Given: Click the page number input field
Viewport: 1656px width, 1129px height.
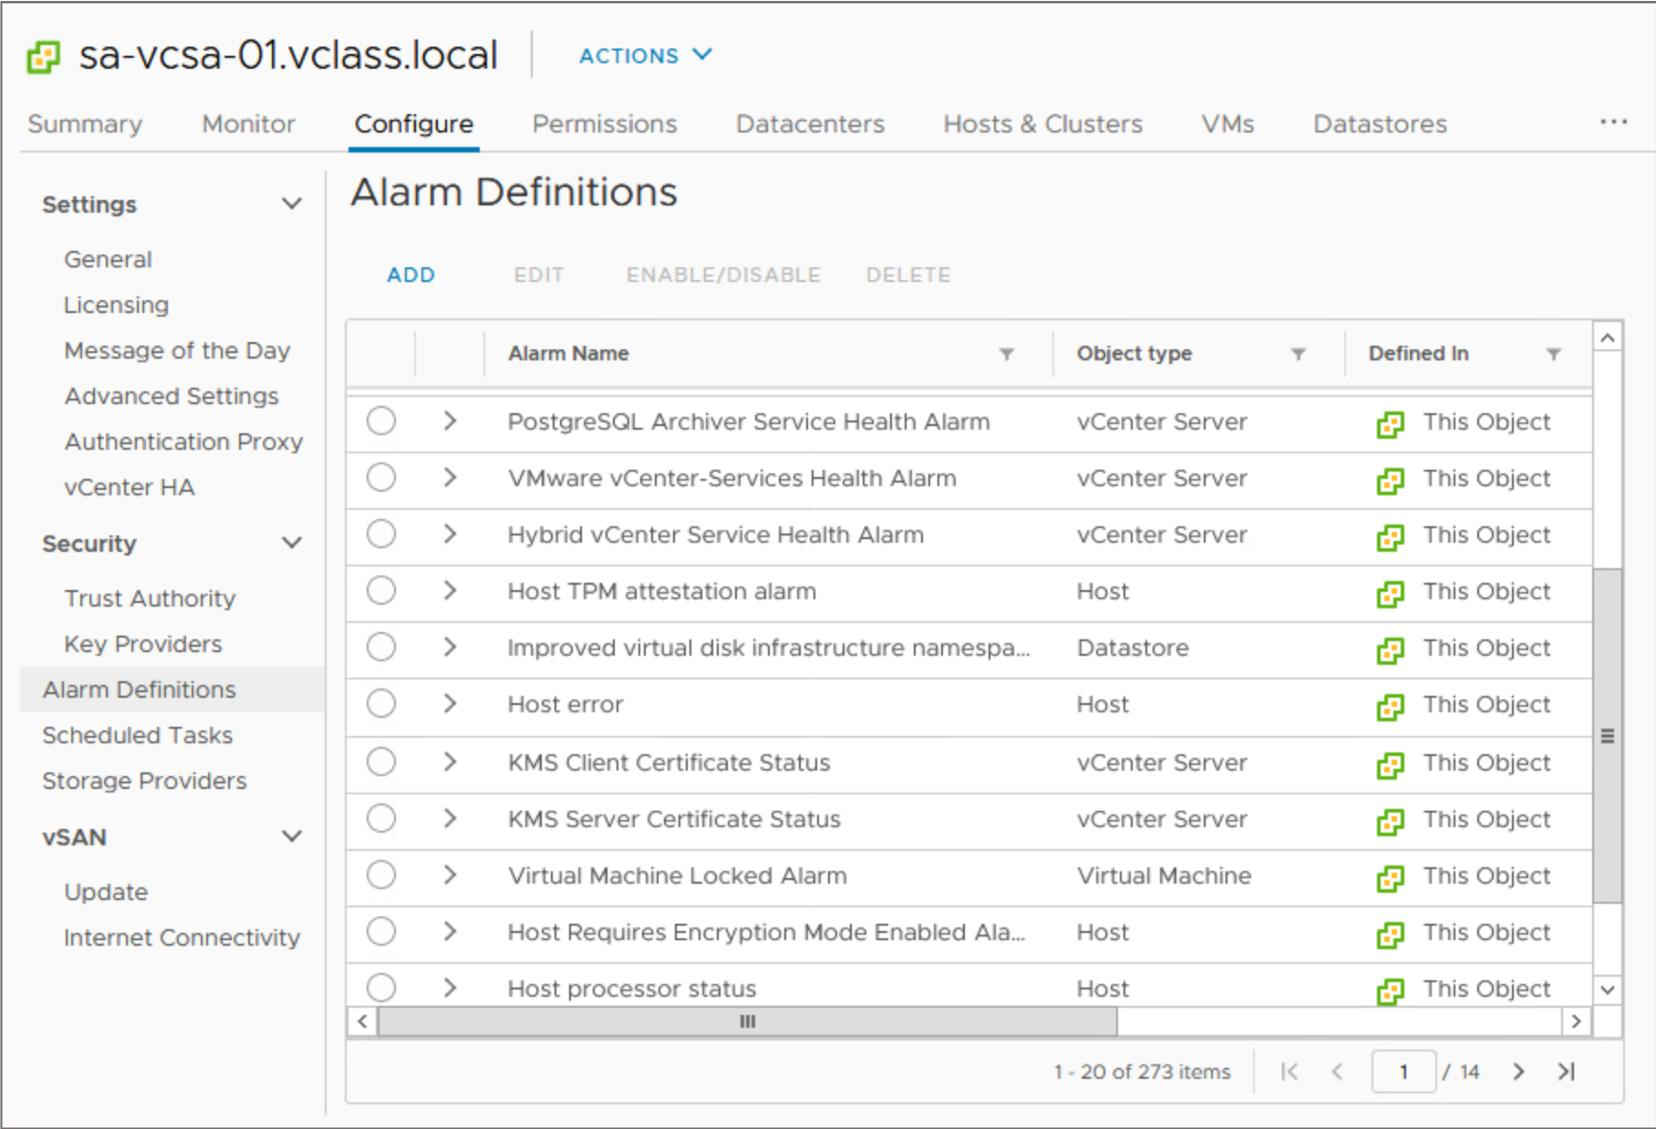Looking at the screenshot, I should coord(1404,1071).
